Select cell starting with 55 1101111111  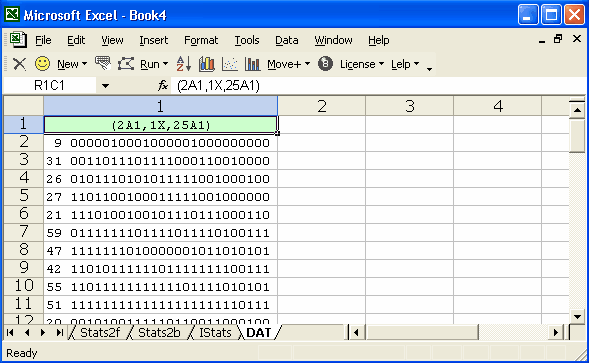point(160,287)
